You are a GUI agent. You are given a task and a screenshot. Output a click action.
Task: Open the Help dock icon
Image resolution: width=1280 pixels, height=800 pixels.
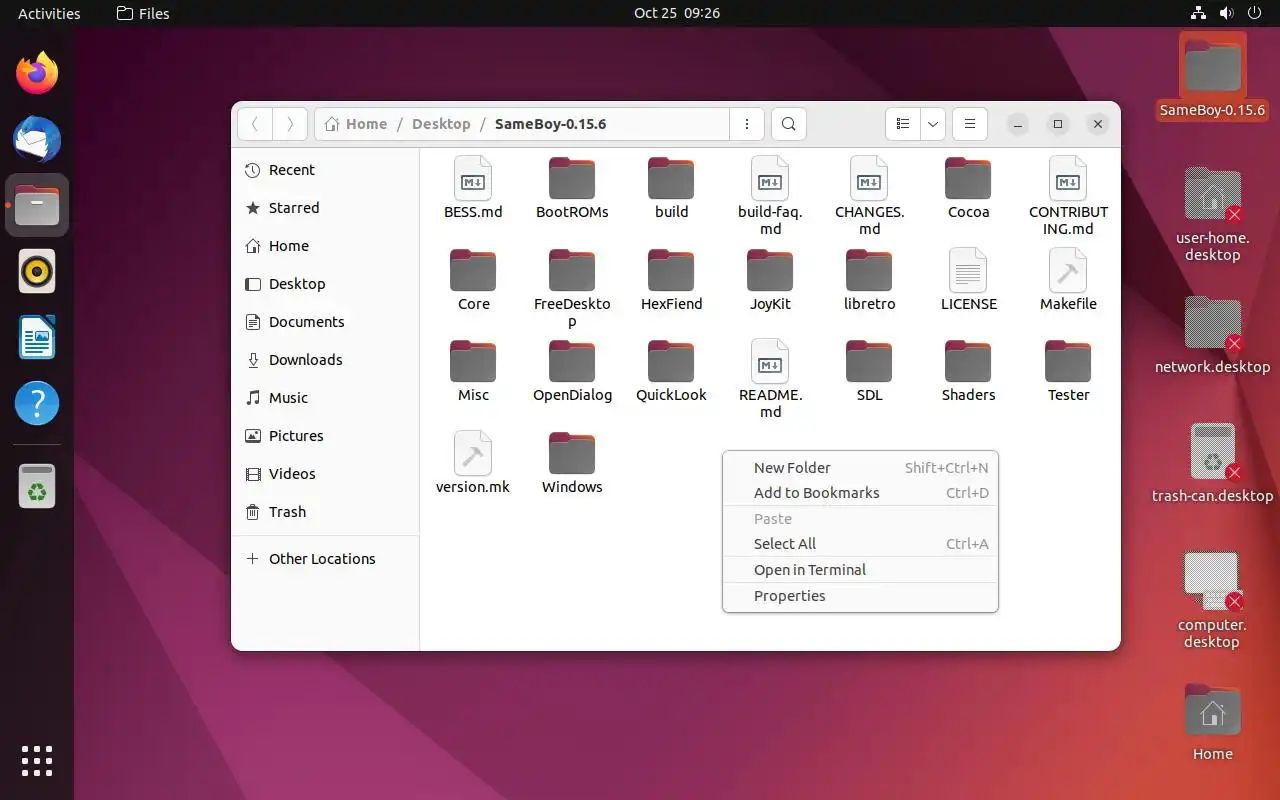[x=37, y=403]
